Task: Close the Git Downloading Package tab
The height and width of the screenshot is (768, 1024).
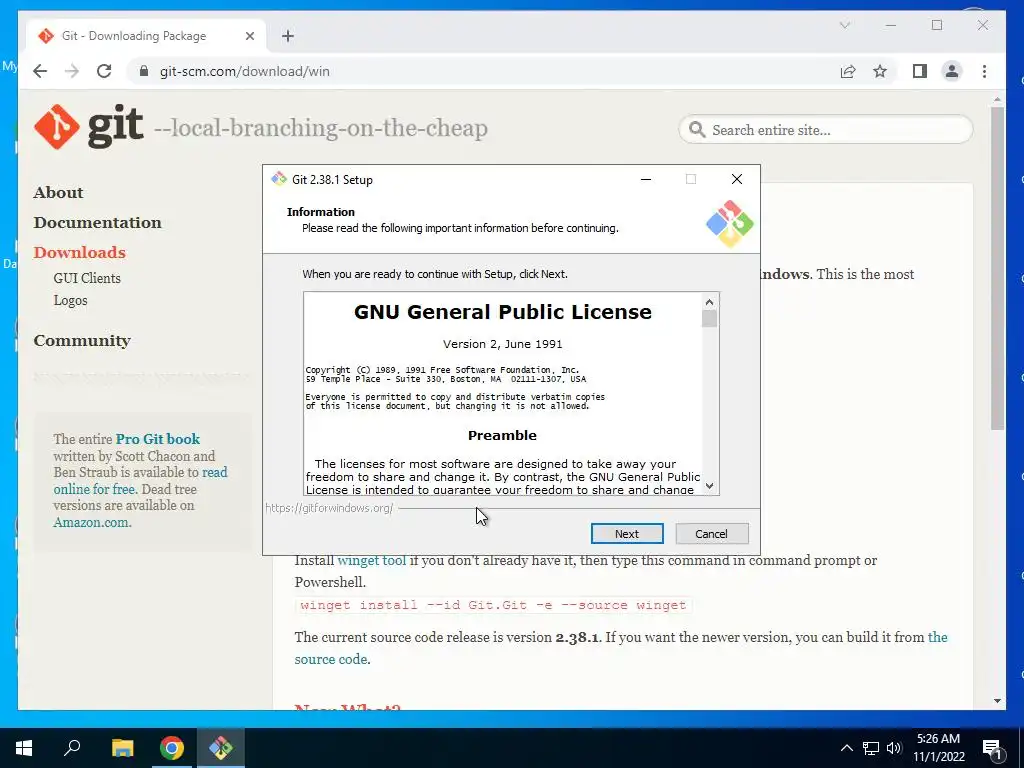Action: coord(249,36)
